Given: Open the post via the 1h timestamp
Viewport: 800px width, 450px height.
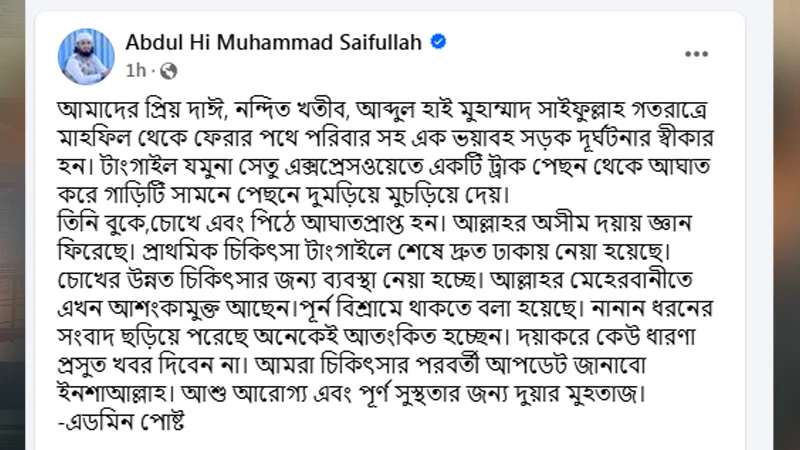Looking at the screenshot, I should 136,70.
